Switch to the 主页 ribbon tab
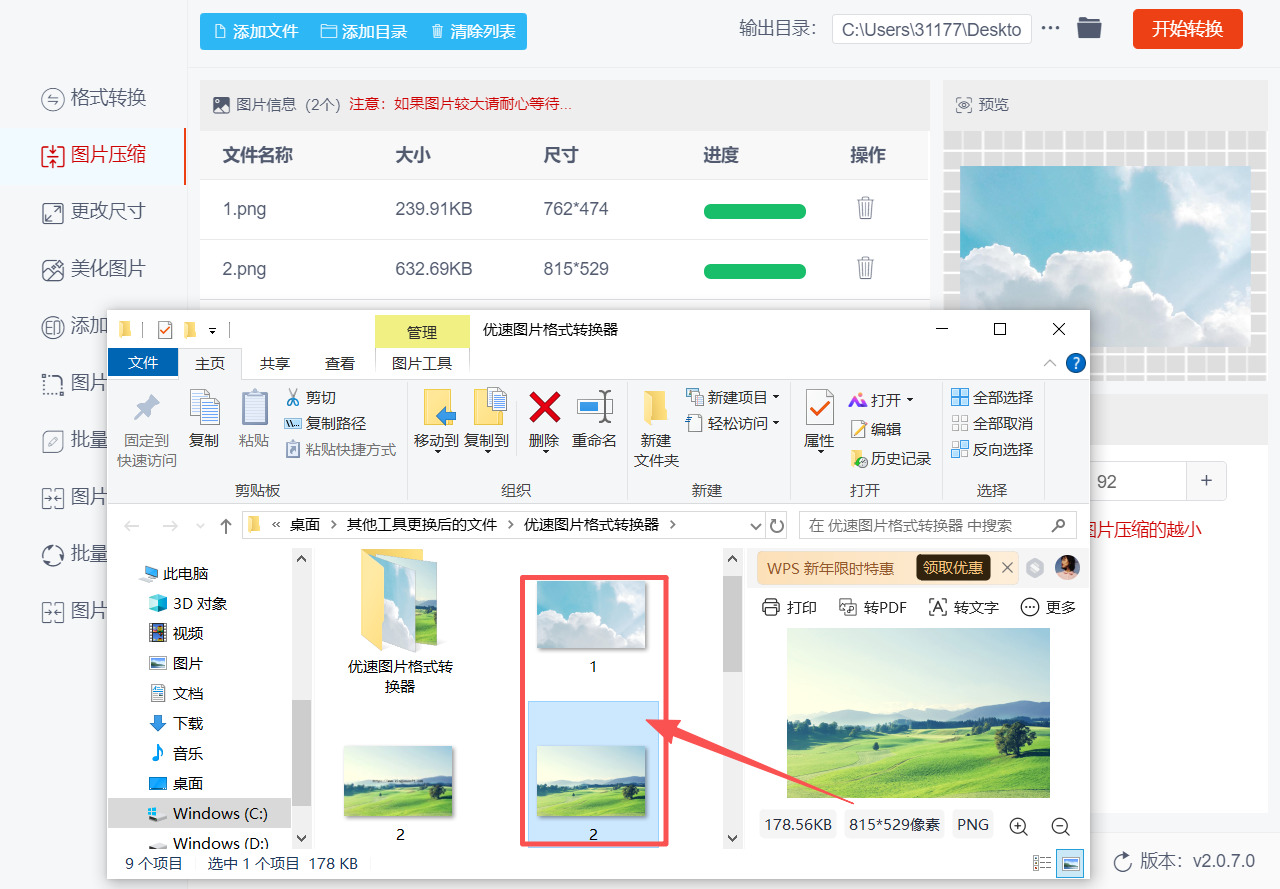1280x889 pixels. [210, 364]
